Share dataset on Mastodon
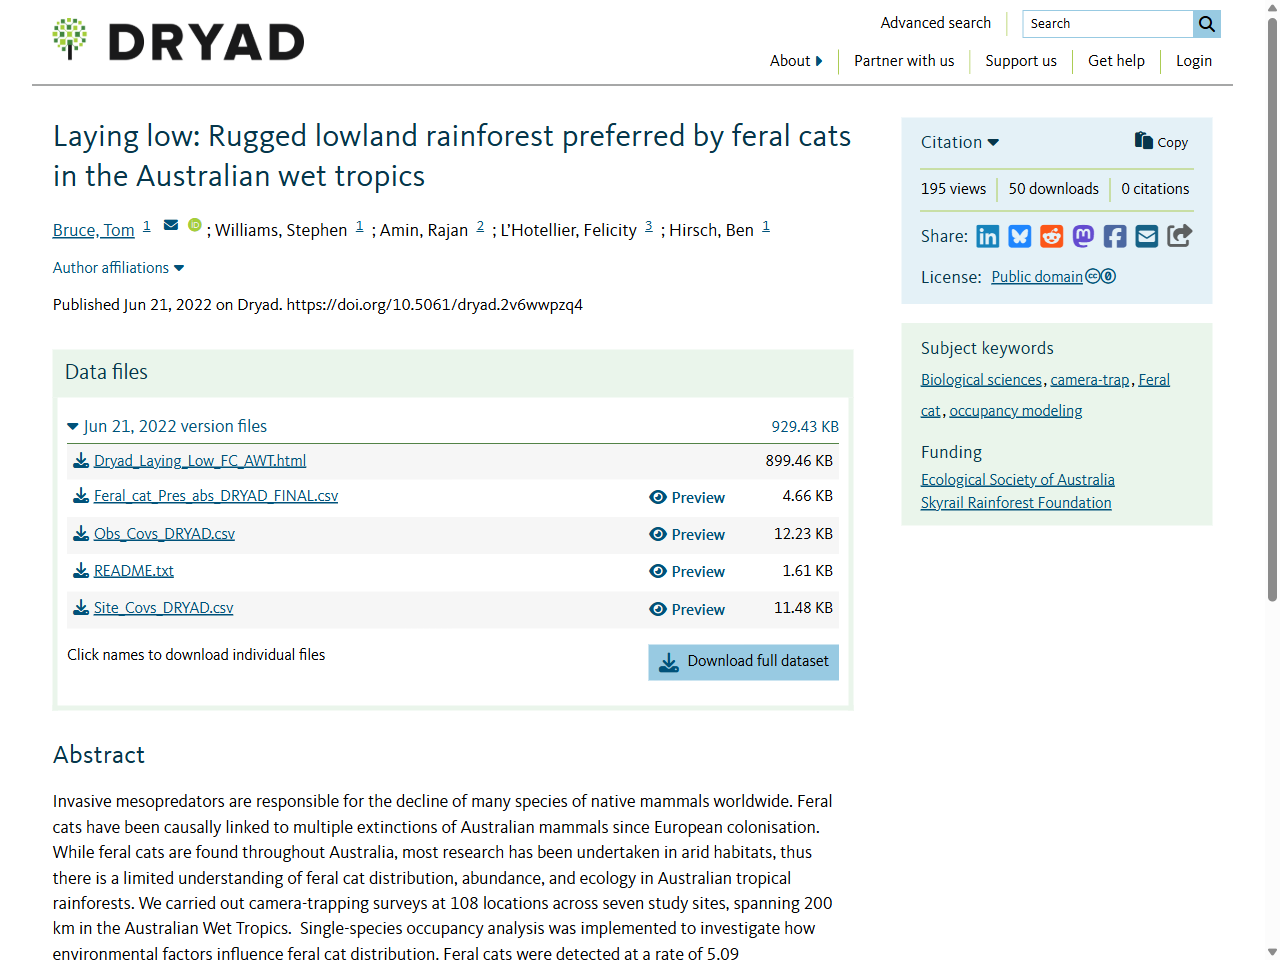The width and height of the screenshot is (1280, 960). click(1083, 236)
